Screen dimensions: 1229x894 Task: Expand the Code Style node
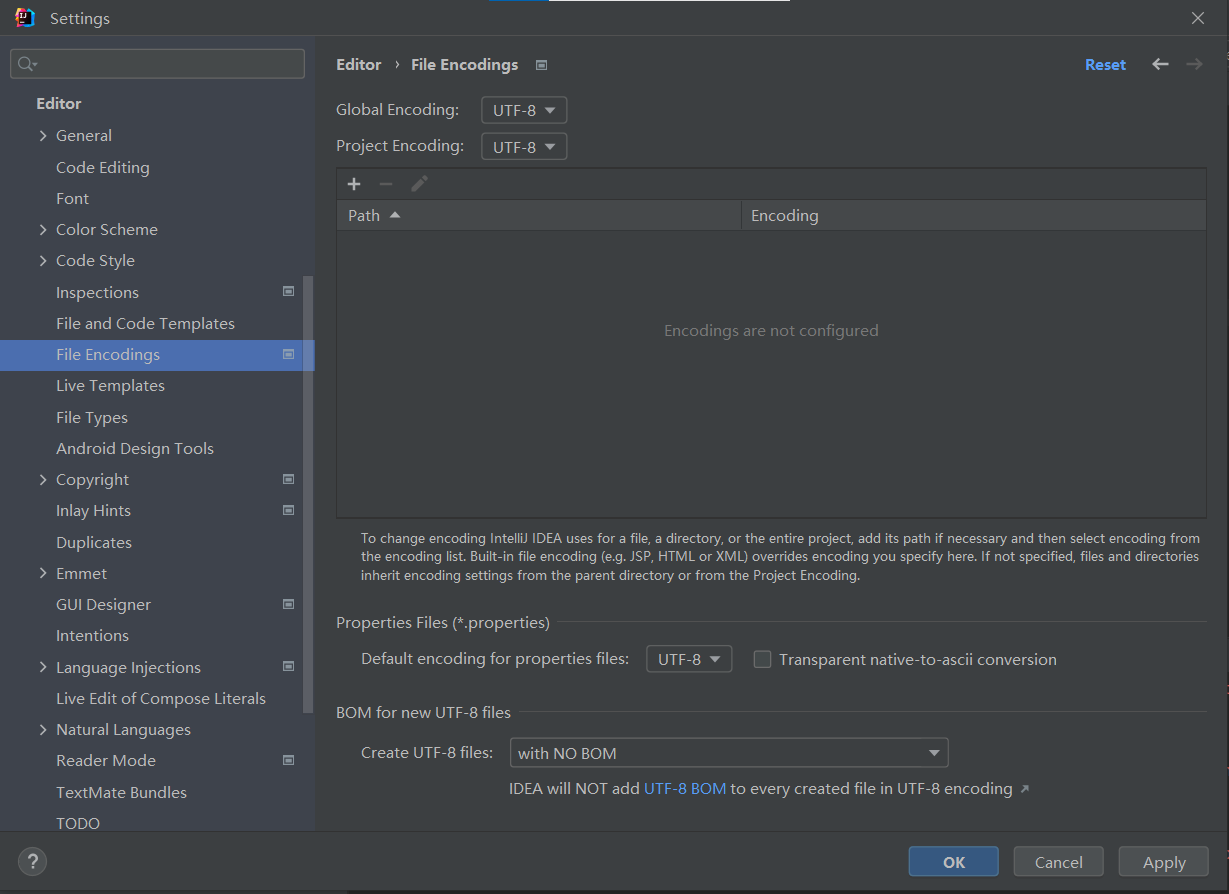43,261
